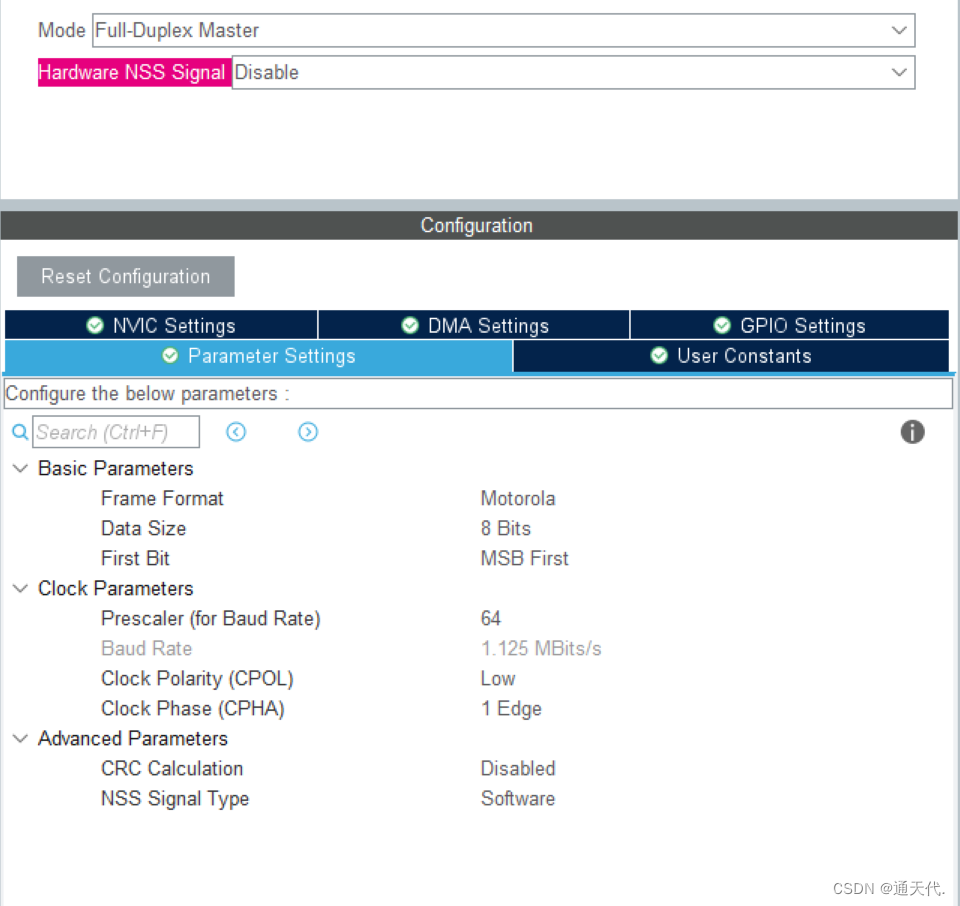Click the green check icon on NVIC Settings
The width and height of the screenshot is (960, 906).
[x=95, y=324]
